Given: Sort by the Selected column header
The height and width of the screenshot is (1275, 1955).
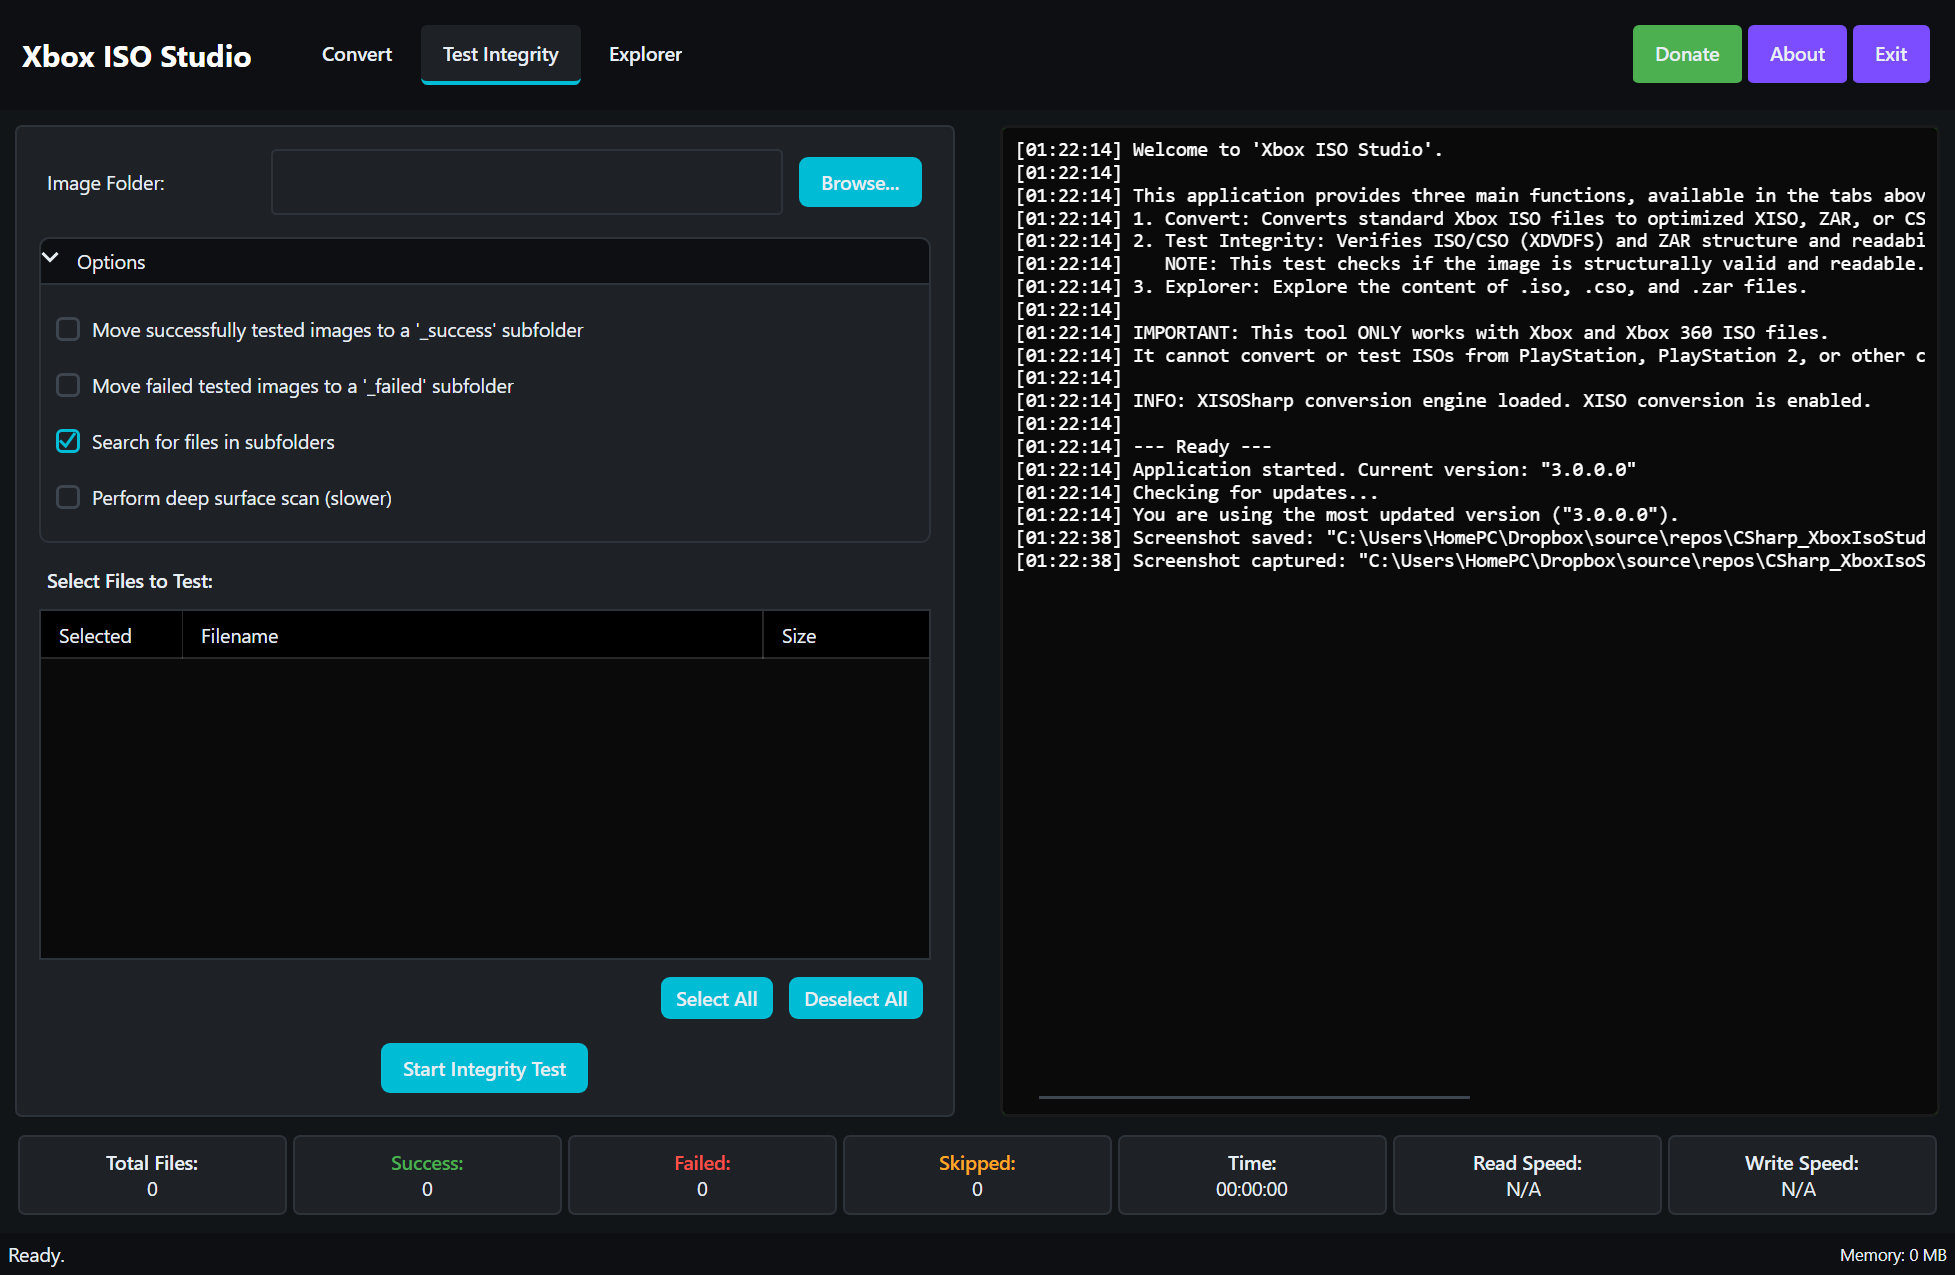Looking at the screenshot, I should (x=111, y=635).
